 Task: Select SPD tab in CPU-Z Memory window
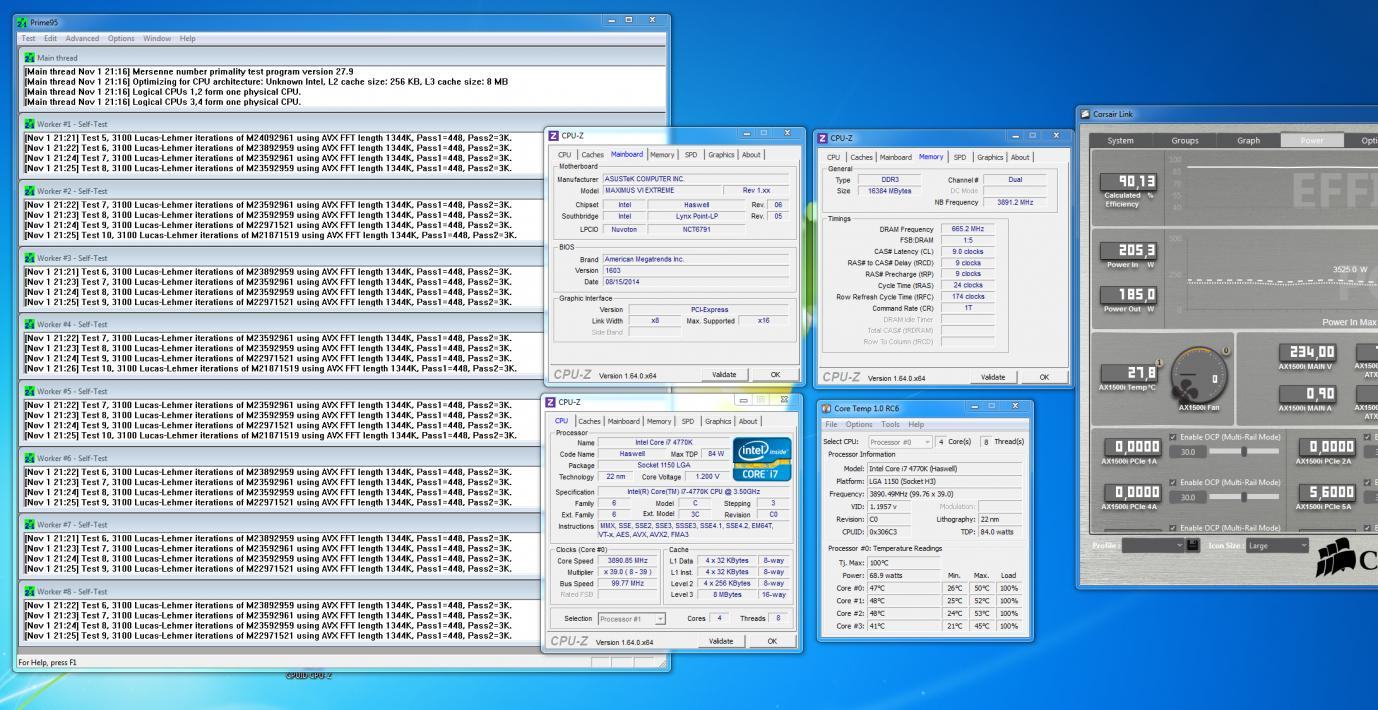click(x=959, y=157)
